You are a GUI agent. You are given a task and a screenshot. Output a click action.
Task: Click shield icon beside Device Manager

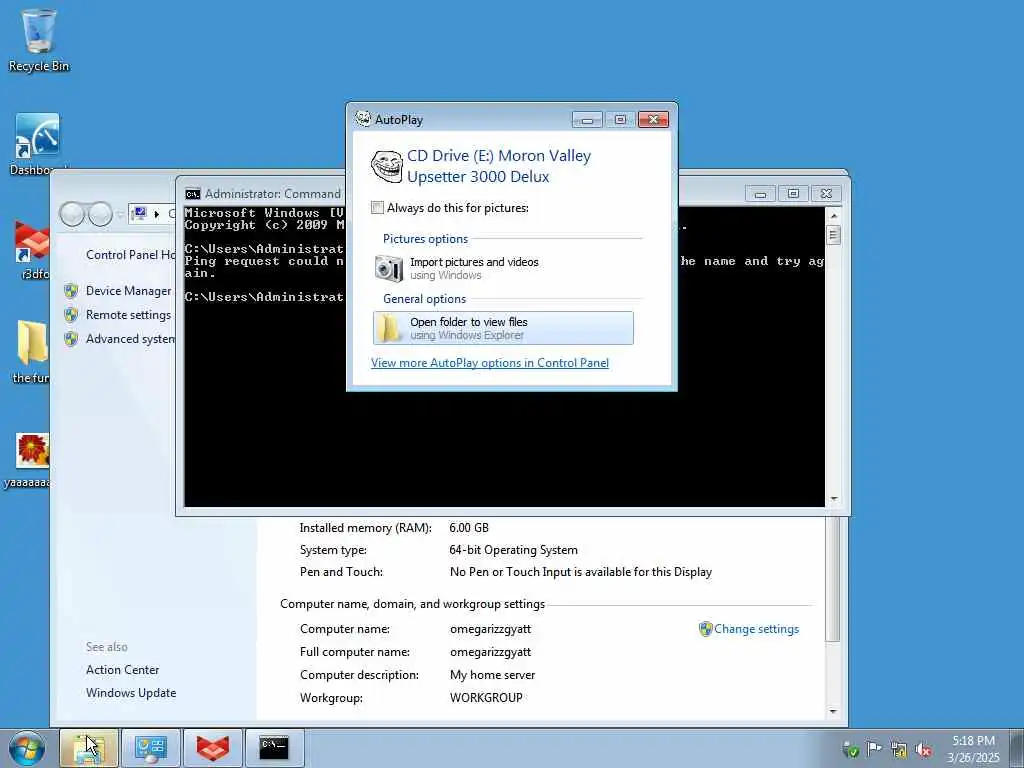tap(71, 291)
